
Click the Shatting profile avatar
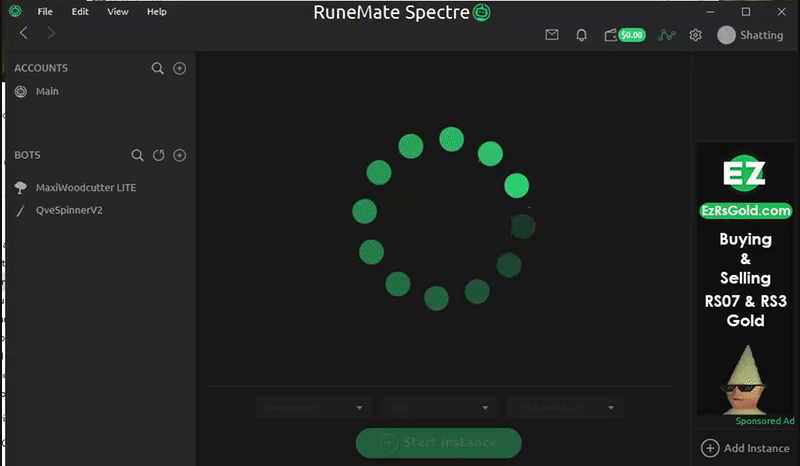726,35
